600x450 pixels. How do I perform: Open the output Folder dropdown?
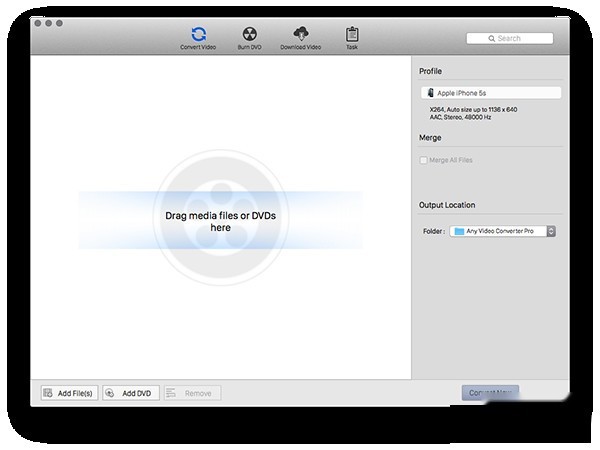pyautogui.click(x=502, y=231)
